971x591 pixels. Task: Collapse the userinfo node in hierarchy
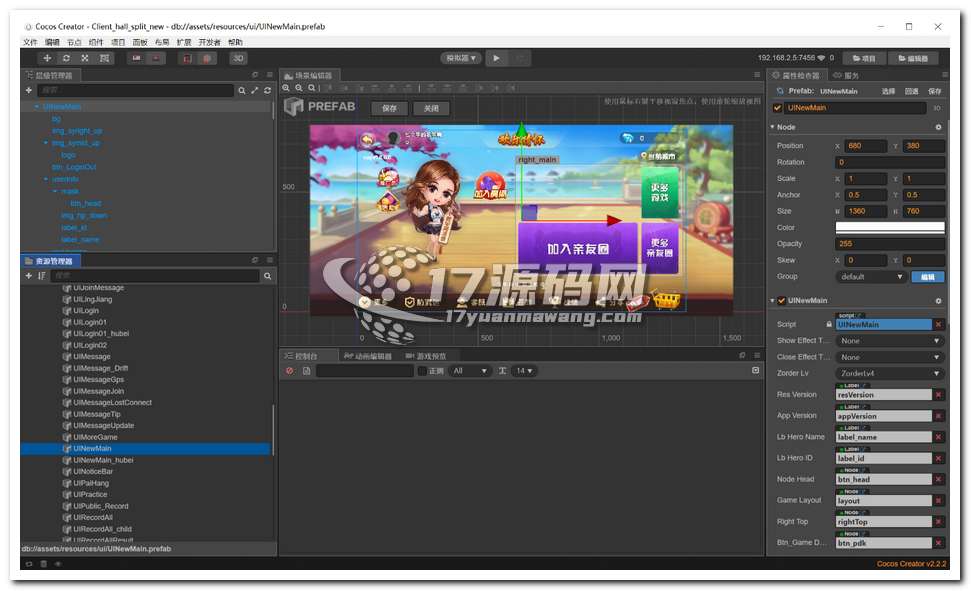pyautogui.click(x=46, y=180)
